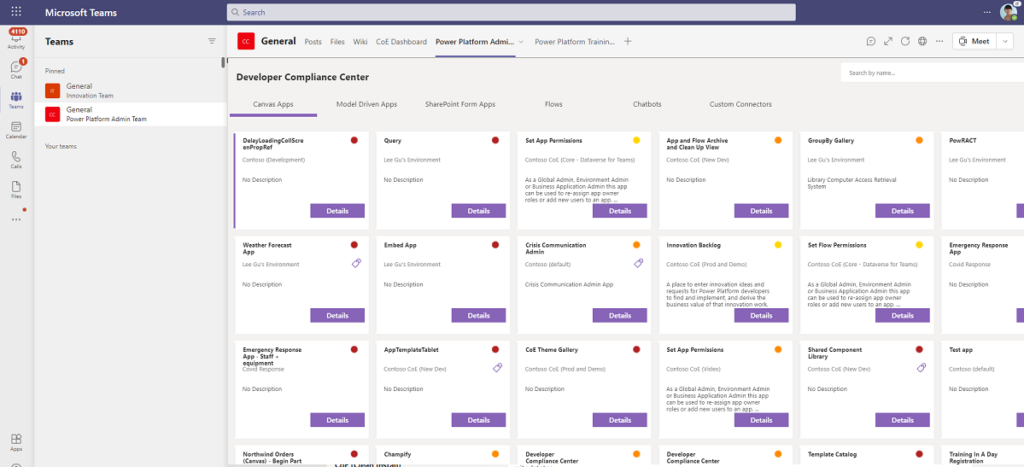Viewport: 1024px width, 467px height.
Task: Open Files in left rail
Action: (x=16, y=189)
